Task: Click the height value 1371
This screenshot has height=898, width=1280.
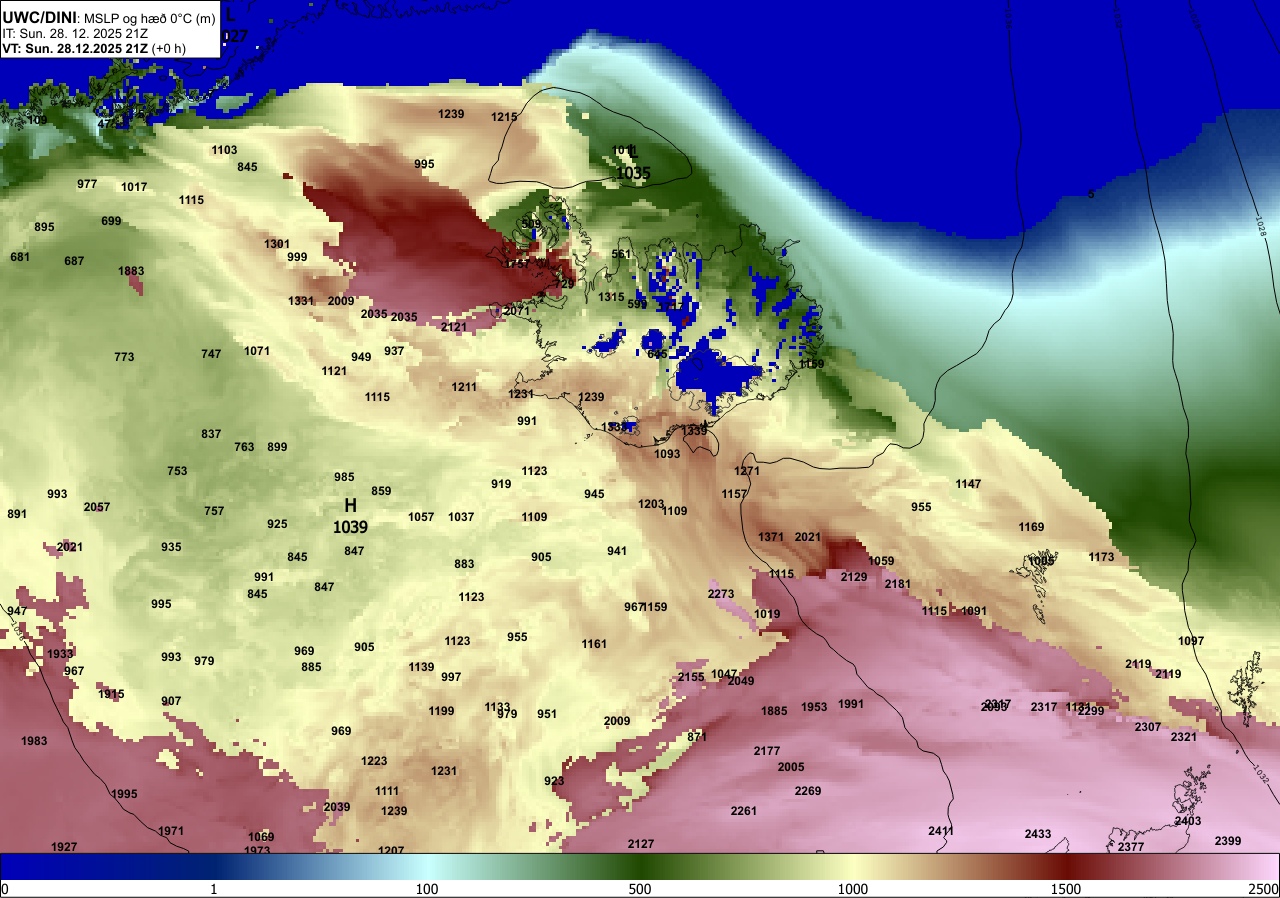Action: [x=771, y=537]
